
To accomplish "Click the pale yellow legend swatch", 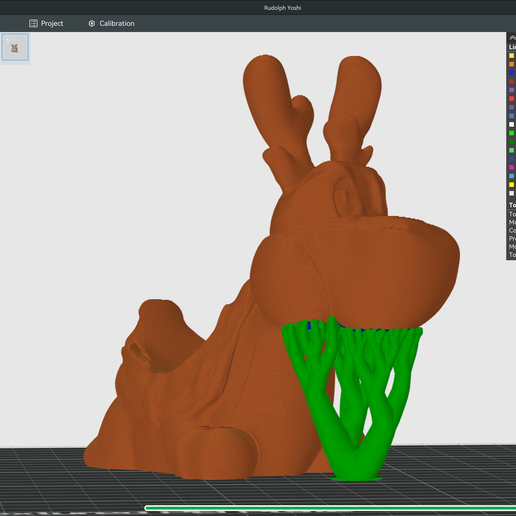I will point(512,56).
